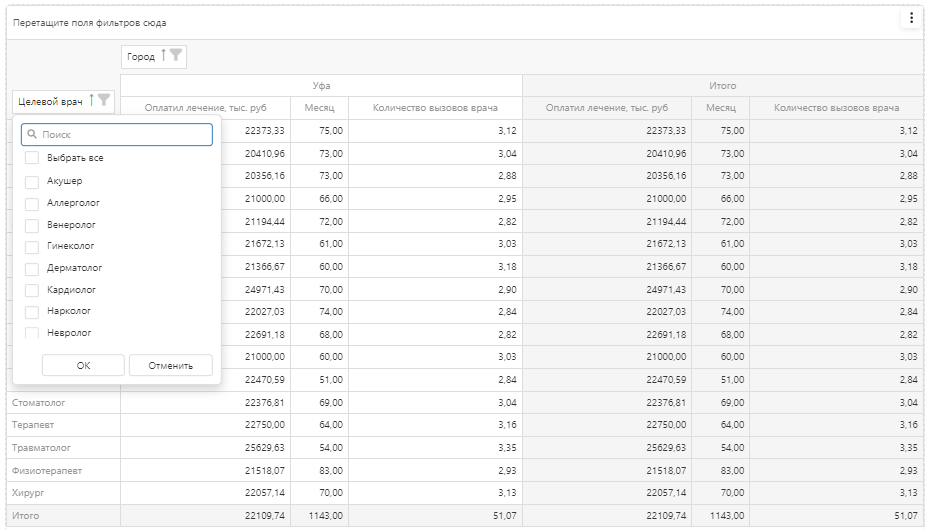
Task: Check the Выбрать все checkbox
Action: 32,158
